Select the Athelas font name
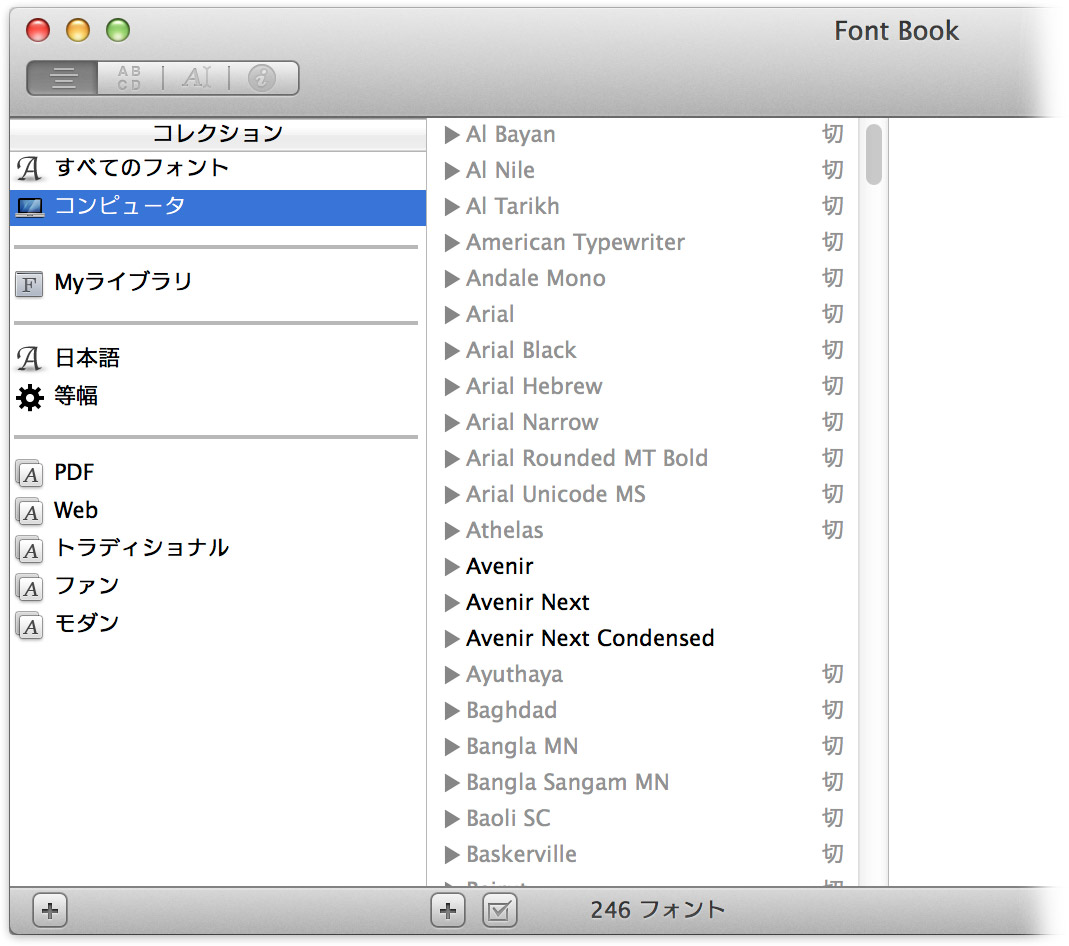 tap(505, 530)
